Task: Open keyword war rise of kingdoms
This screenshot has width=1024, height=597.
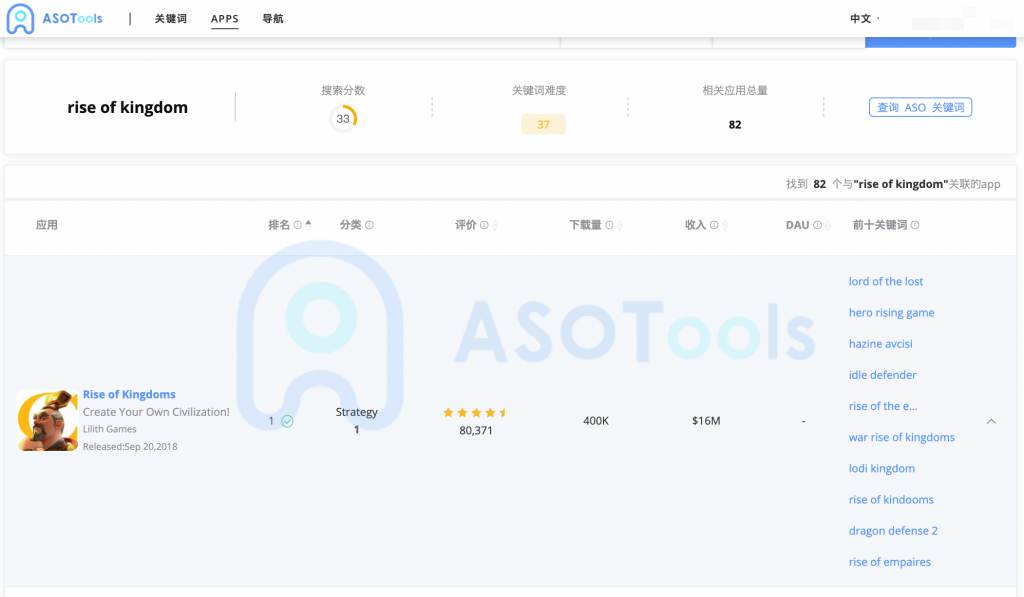Action: coord(902,438)
